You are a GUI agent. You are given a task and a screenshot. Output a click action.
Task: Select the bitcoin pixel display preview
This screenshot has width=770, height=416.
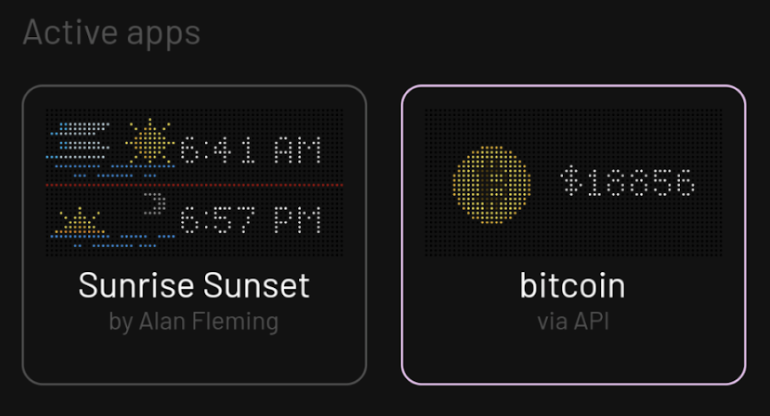[x=573, y=182]
